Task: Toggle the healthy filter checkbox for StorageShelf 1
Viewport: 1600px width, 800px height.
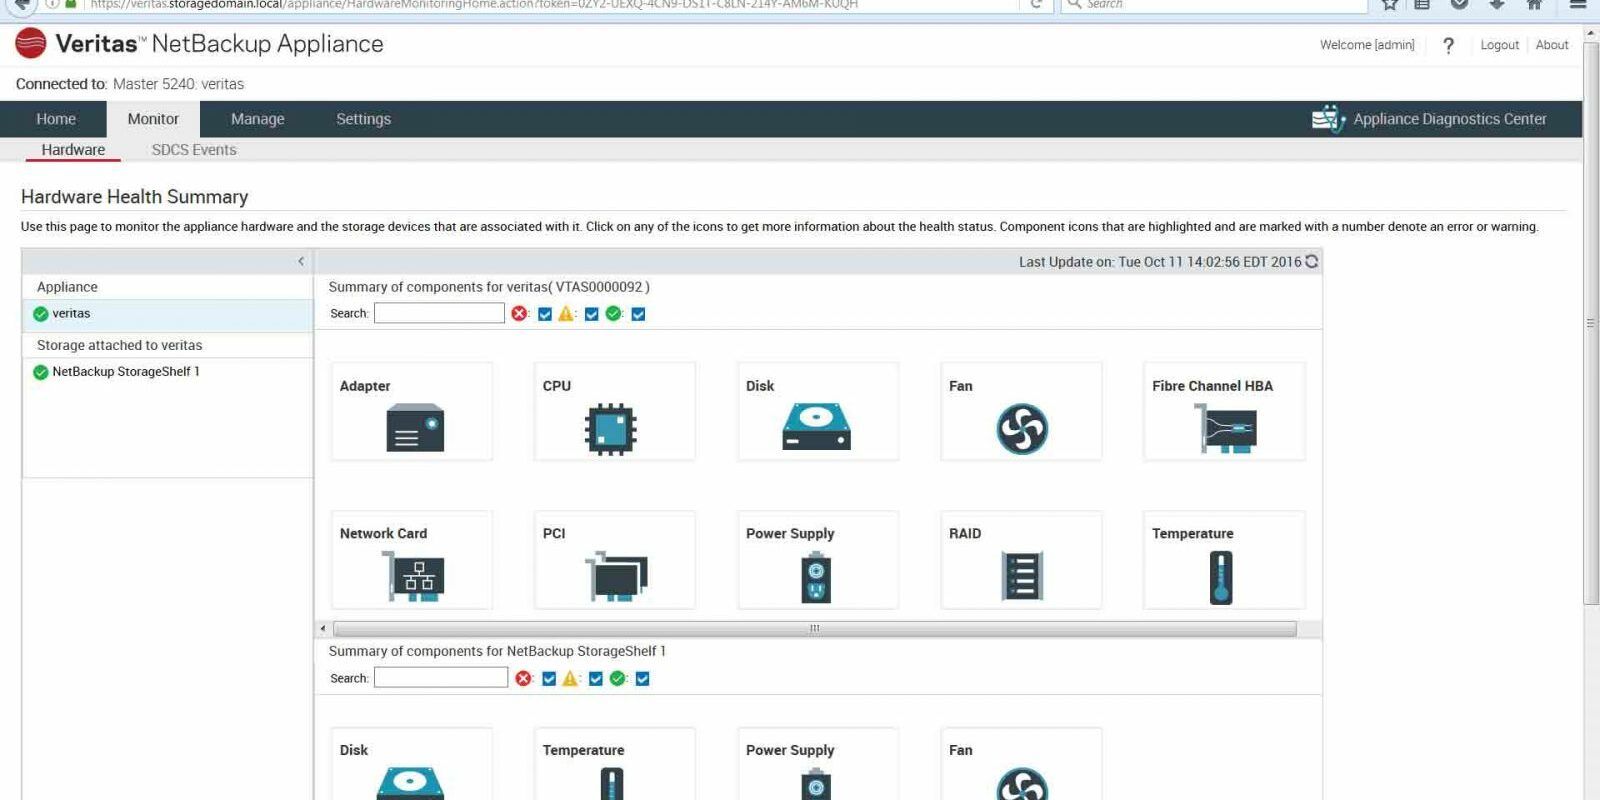Action: click(643, 679)
